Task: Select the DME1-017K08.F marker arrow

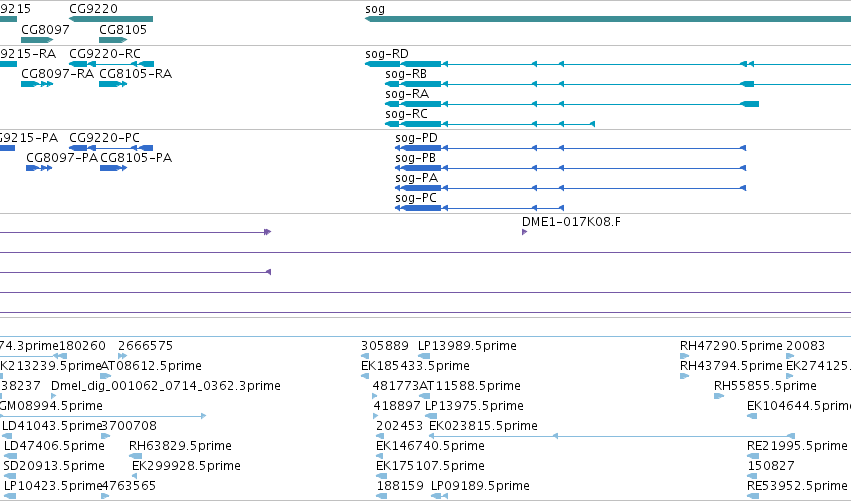Action: click(524, 232)
